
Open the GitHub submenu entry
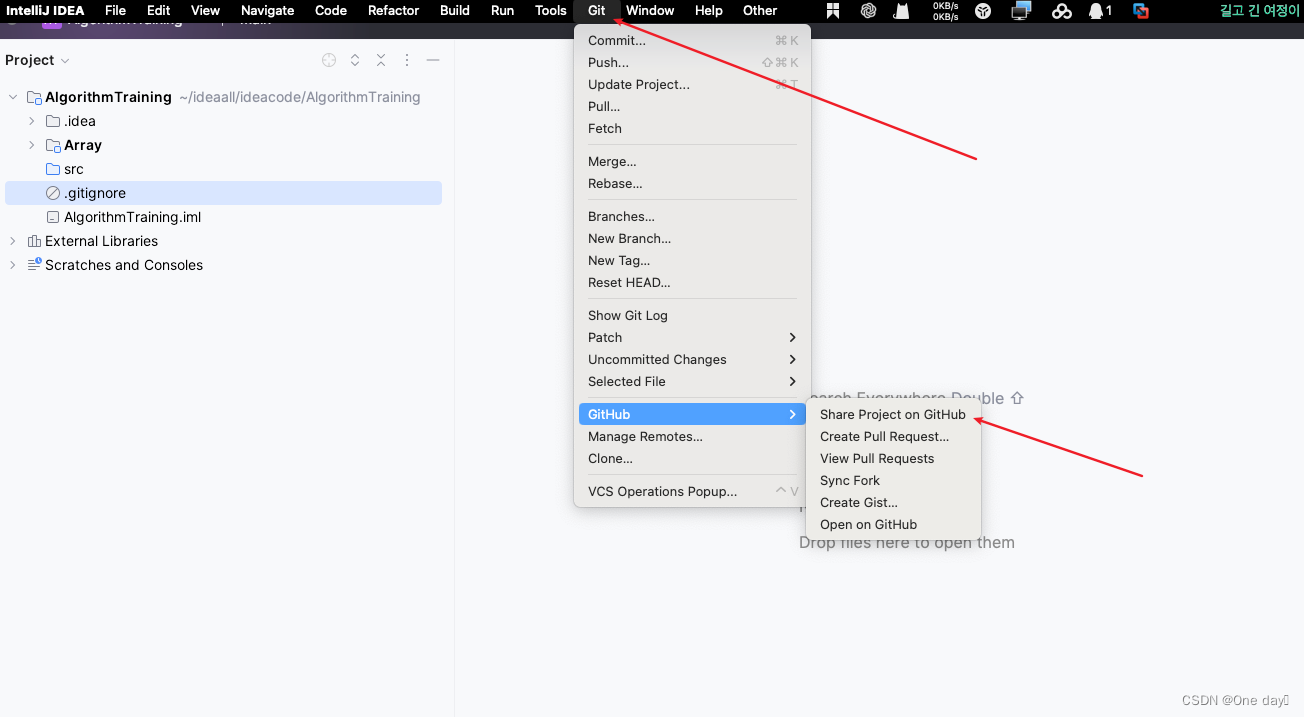(x=692, y=415)
